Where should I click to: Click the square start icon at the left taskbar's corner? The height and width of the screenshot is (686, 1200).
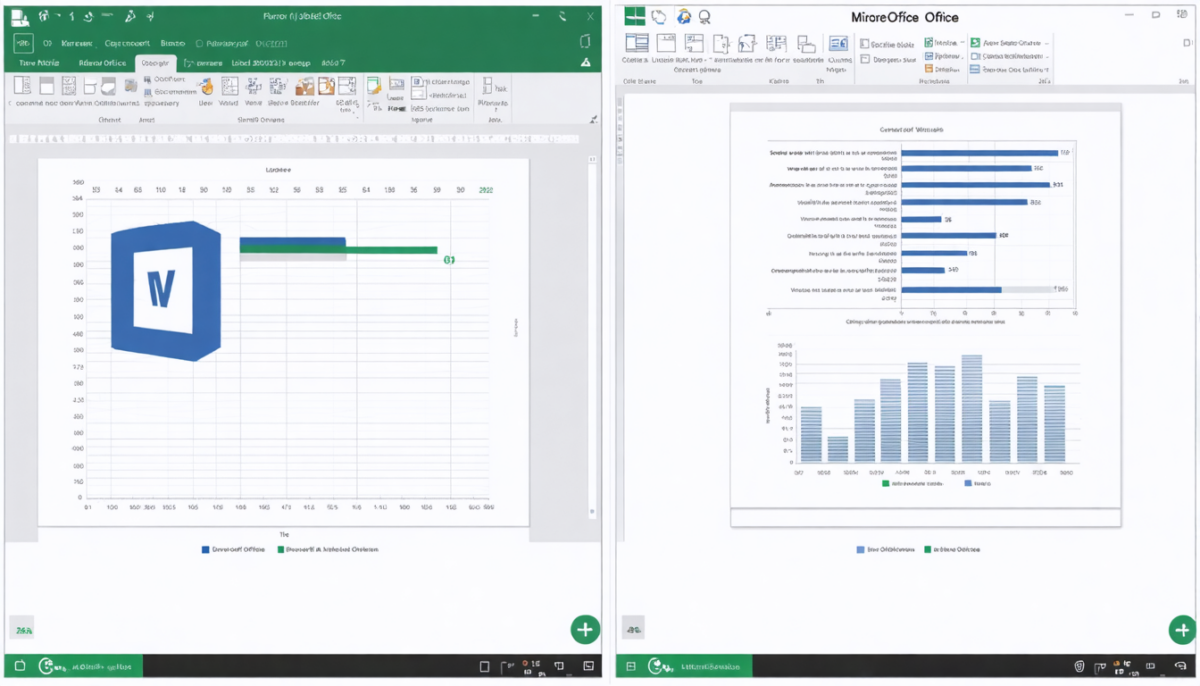click(19, 666)
